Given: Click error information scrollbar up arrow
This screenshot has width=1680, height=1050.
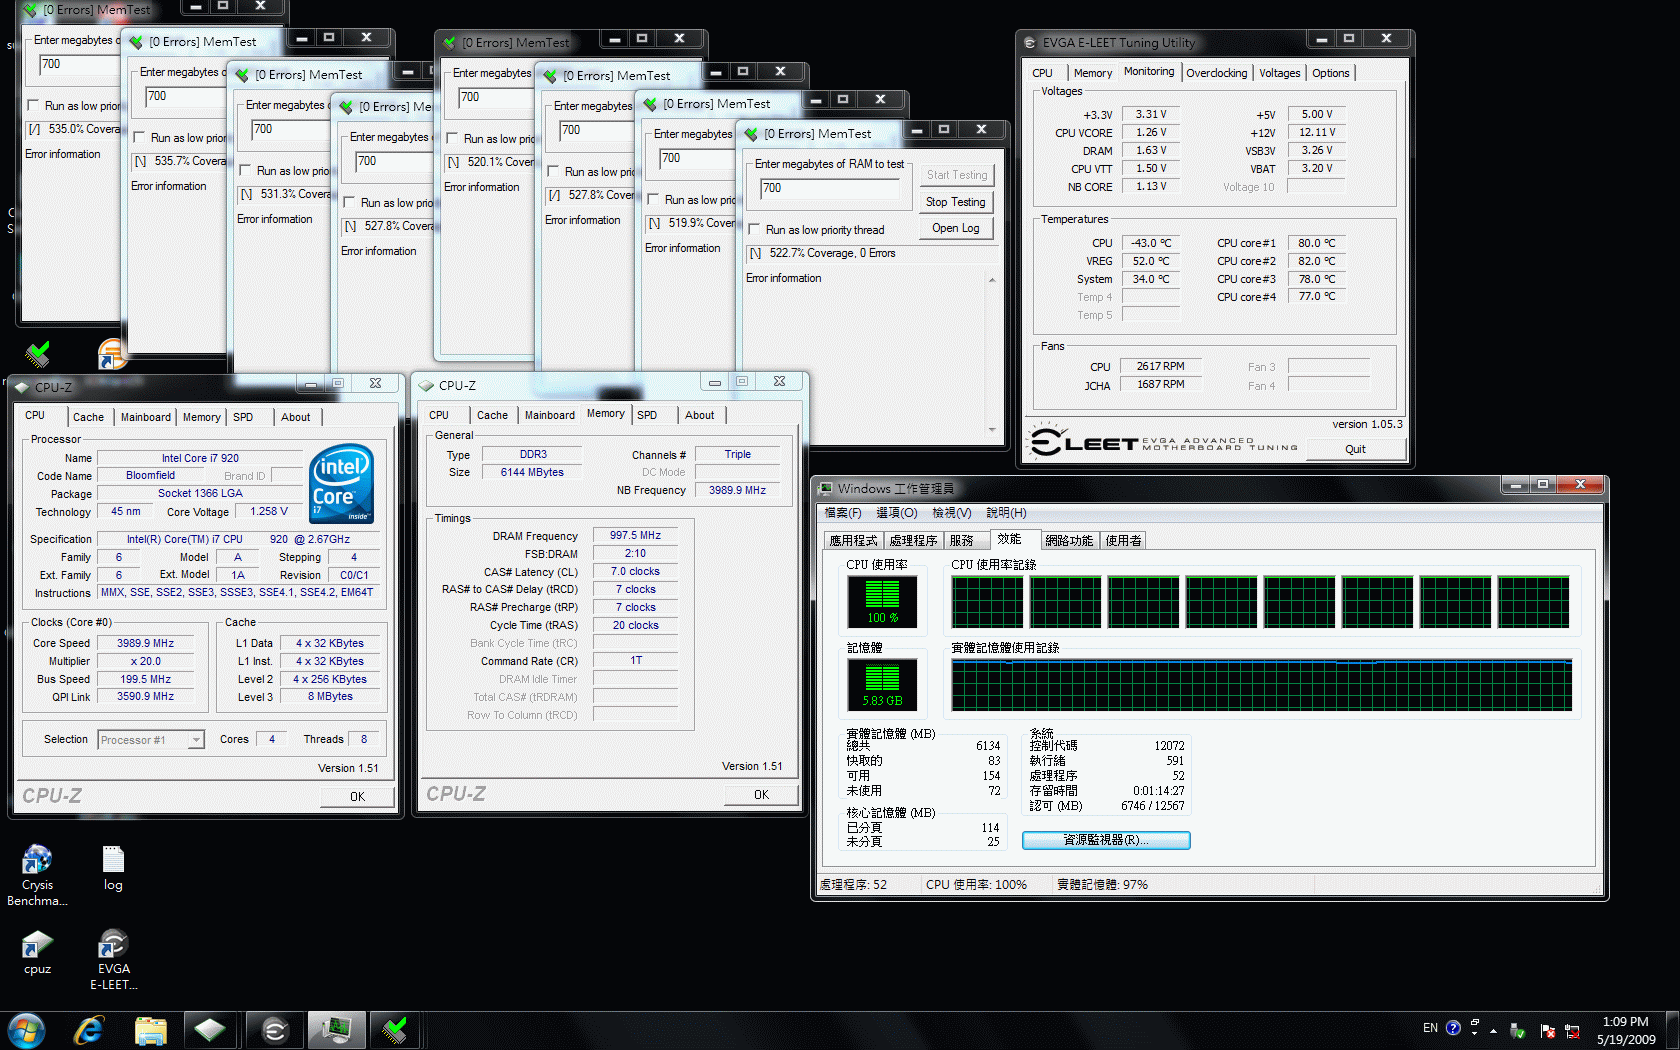Looking at the screenshot, I should pos(992,280).
